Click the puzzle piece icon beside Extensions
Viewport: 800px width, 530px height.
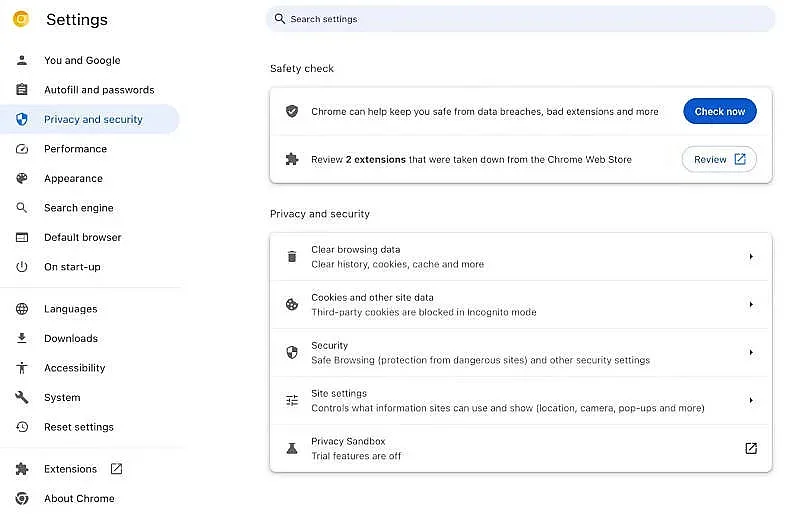click(22, 469)
